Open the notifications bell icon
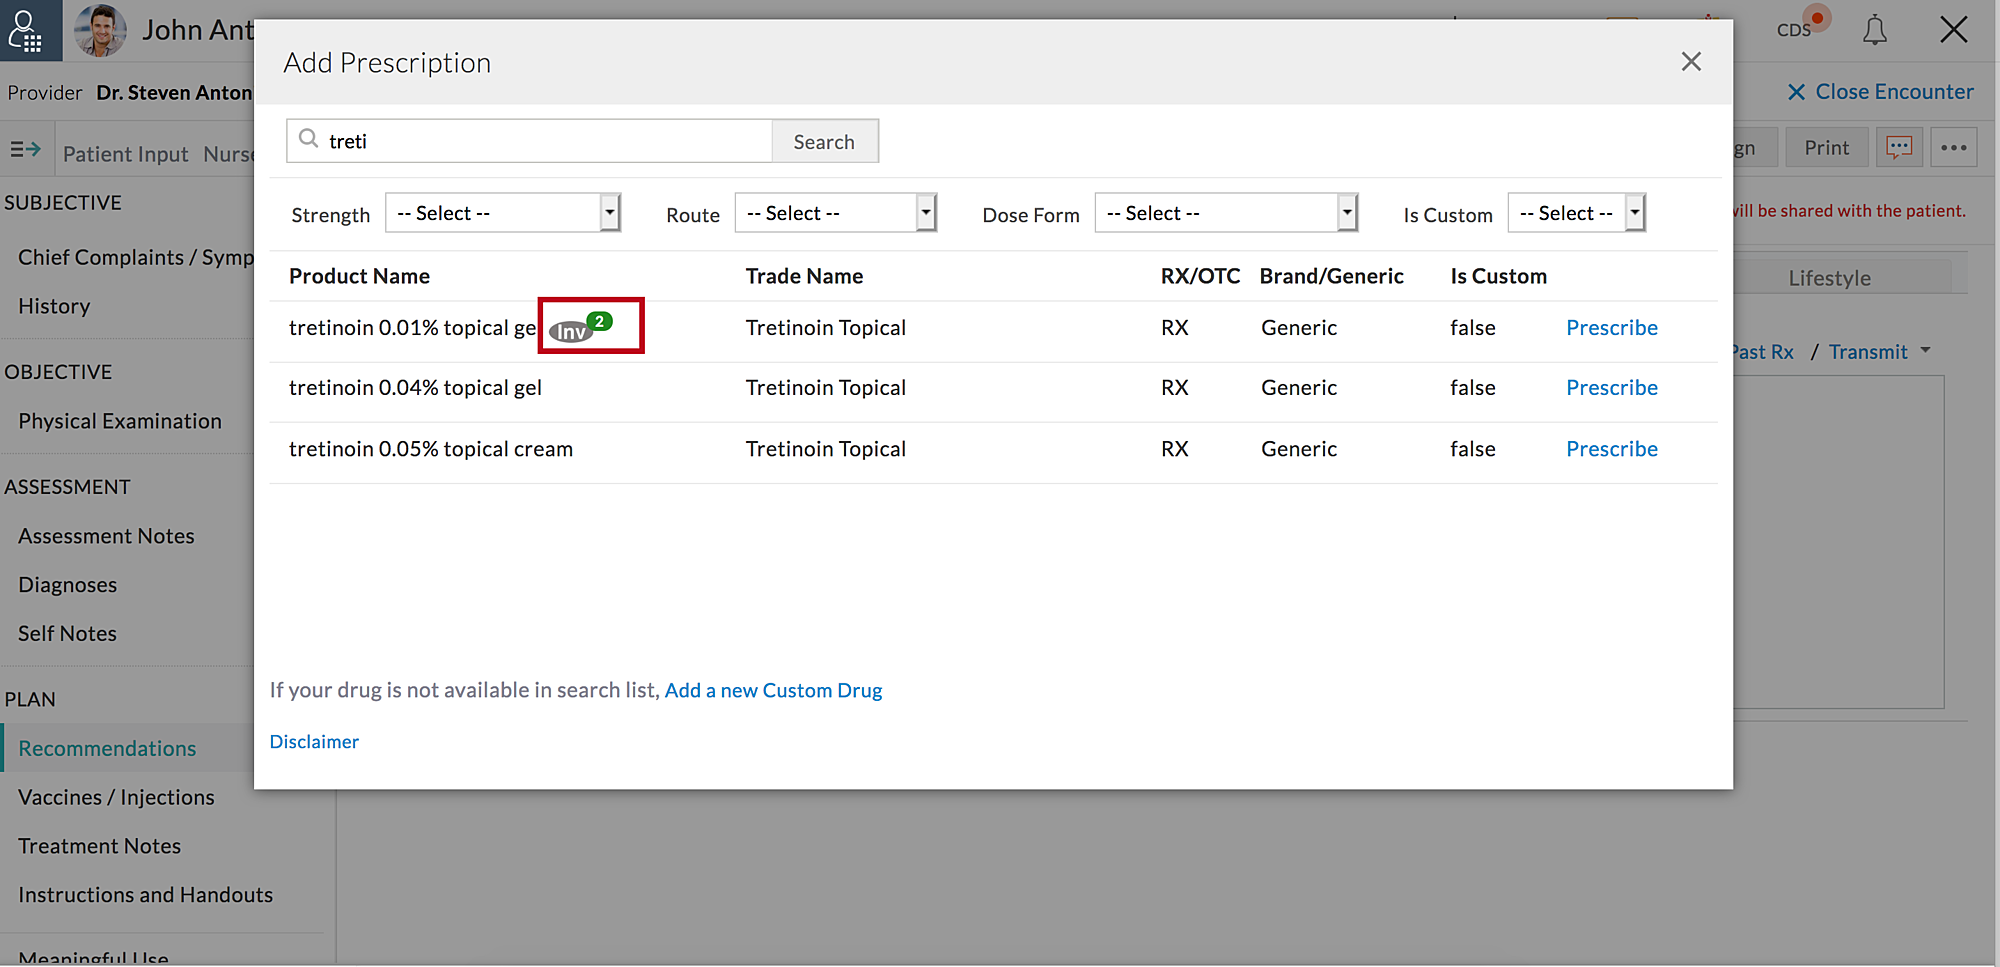Viewport: 2000px width, 967px height. [x=1874, y=30]
